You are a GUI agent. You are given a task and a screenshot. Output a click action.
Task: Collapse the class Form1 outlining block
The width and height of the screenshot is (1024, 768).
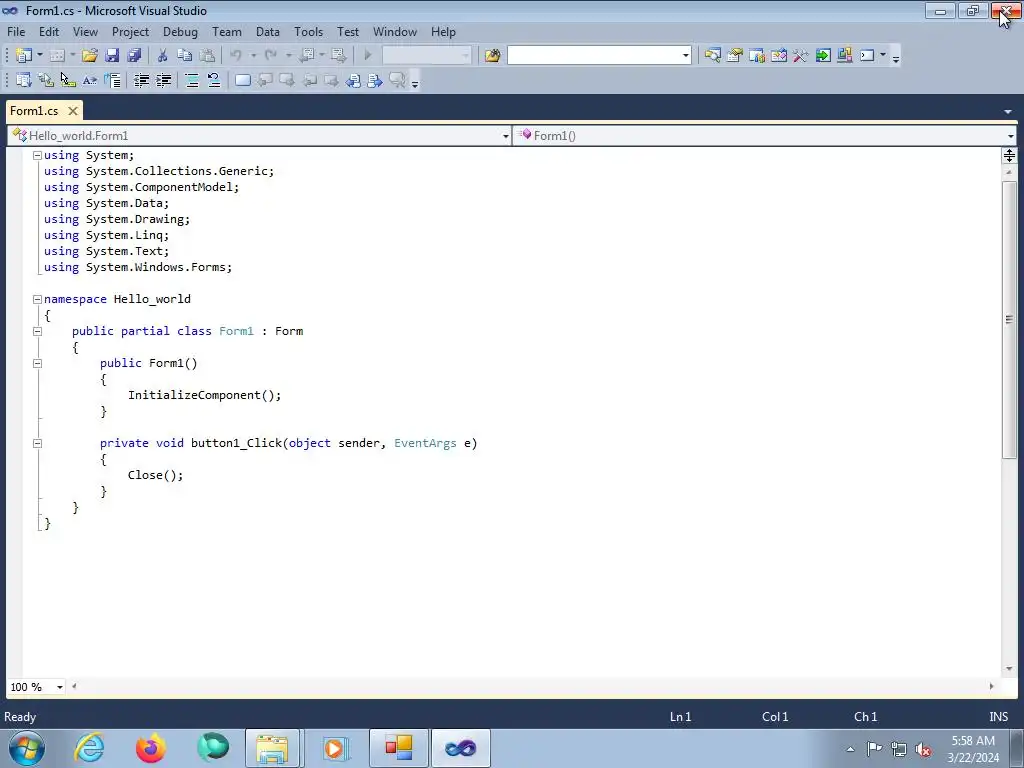(x=37, y=331)
